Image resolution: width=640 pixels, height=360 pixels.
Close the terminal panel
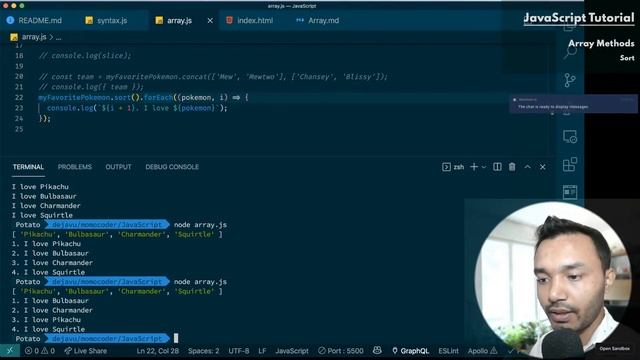[542, 167]
